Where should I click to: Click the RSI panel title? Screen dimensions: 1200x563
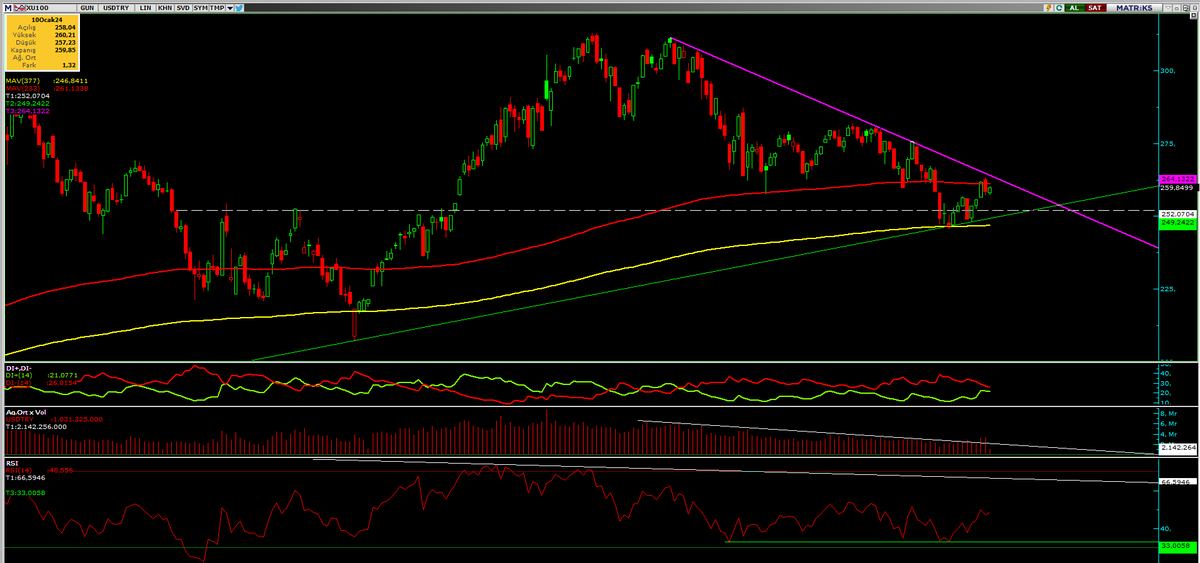12,464
